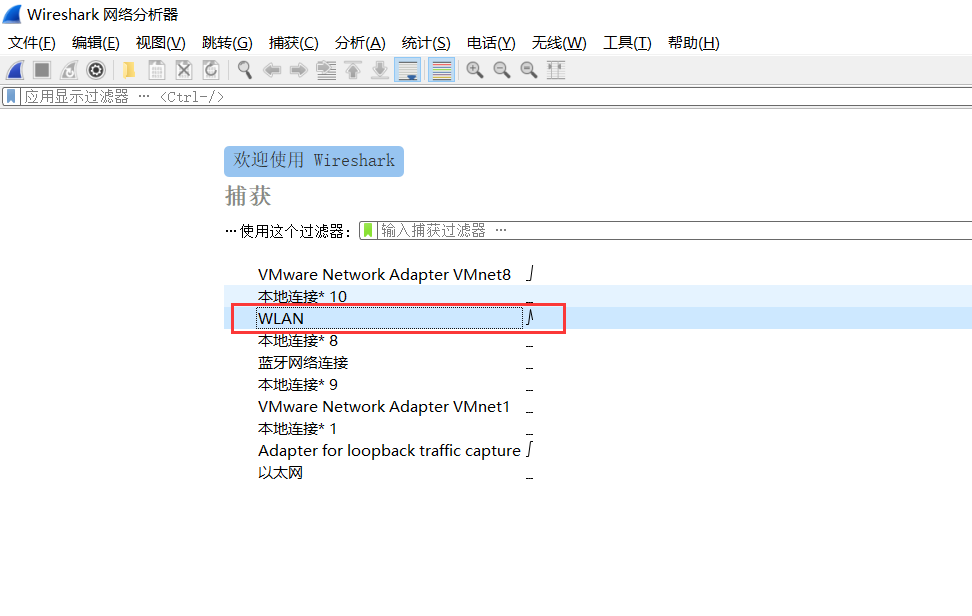
Task: Click the Reload capture file icon
Action: tap(211, 69)
